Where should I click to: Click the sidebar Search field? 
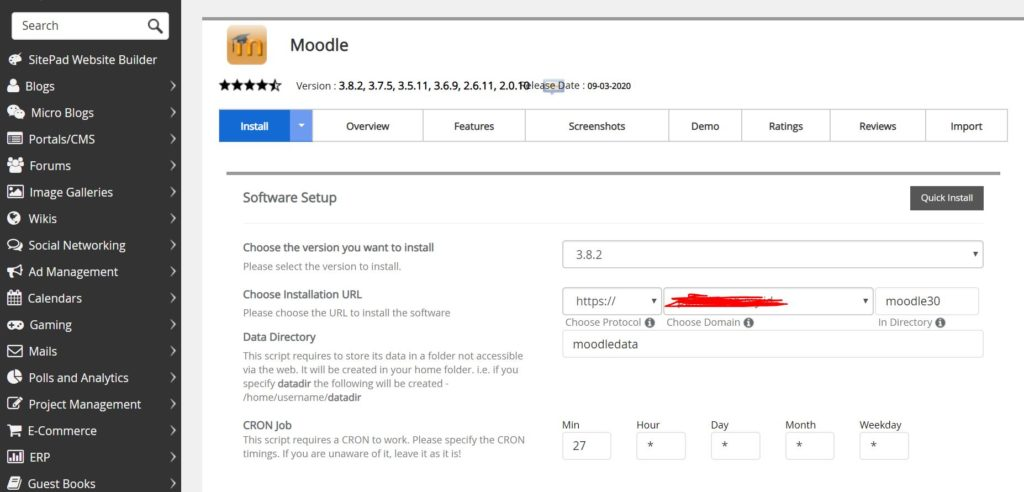pos(90,26)
